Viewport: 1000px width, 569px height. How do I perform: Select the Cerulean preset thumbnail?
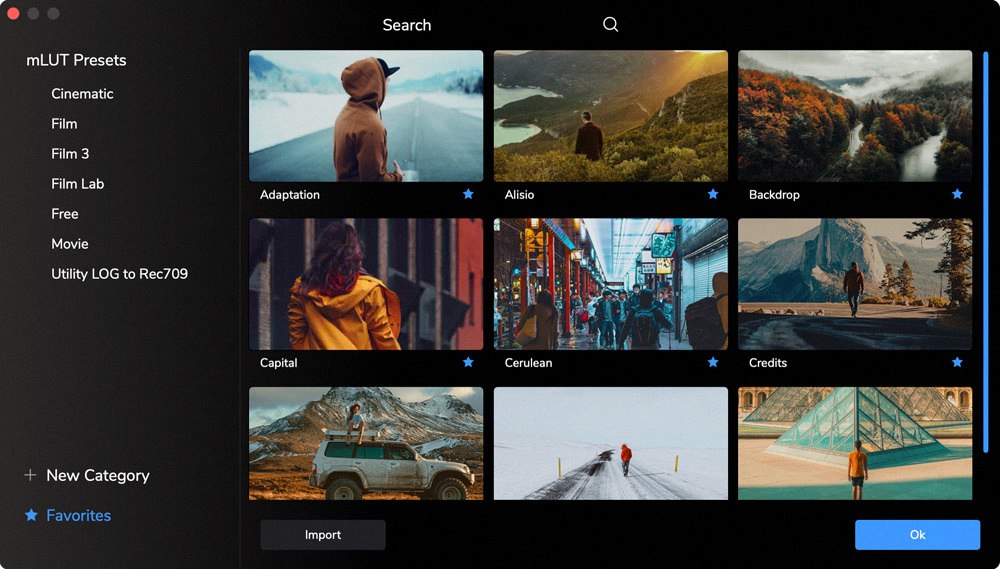click(x=610, y=284)
